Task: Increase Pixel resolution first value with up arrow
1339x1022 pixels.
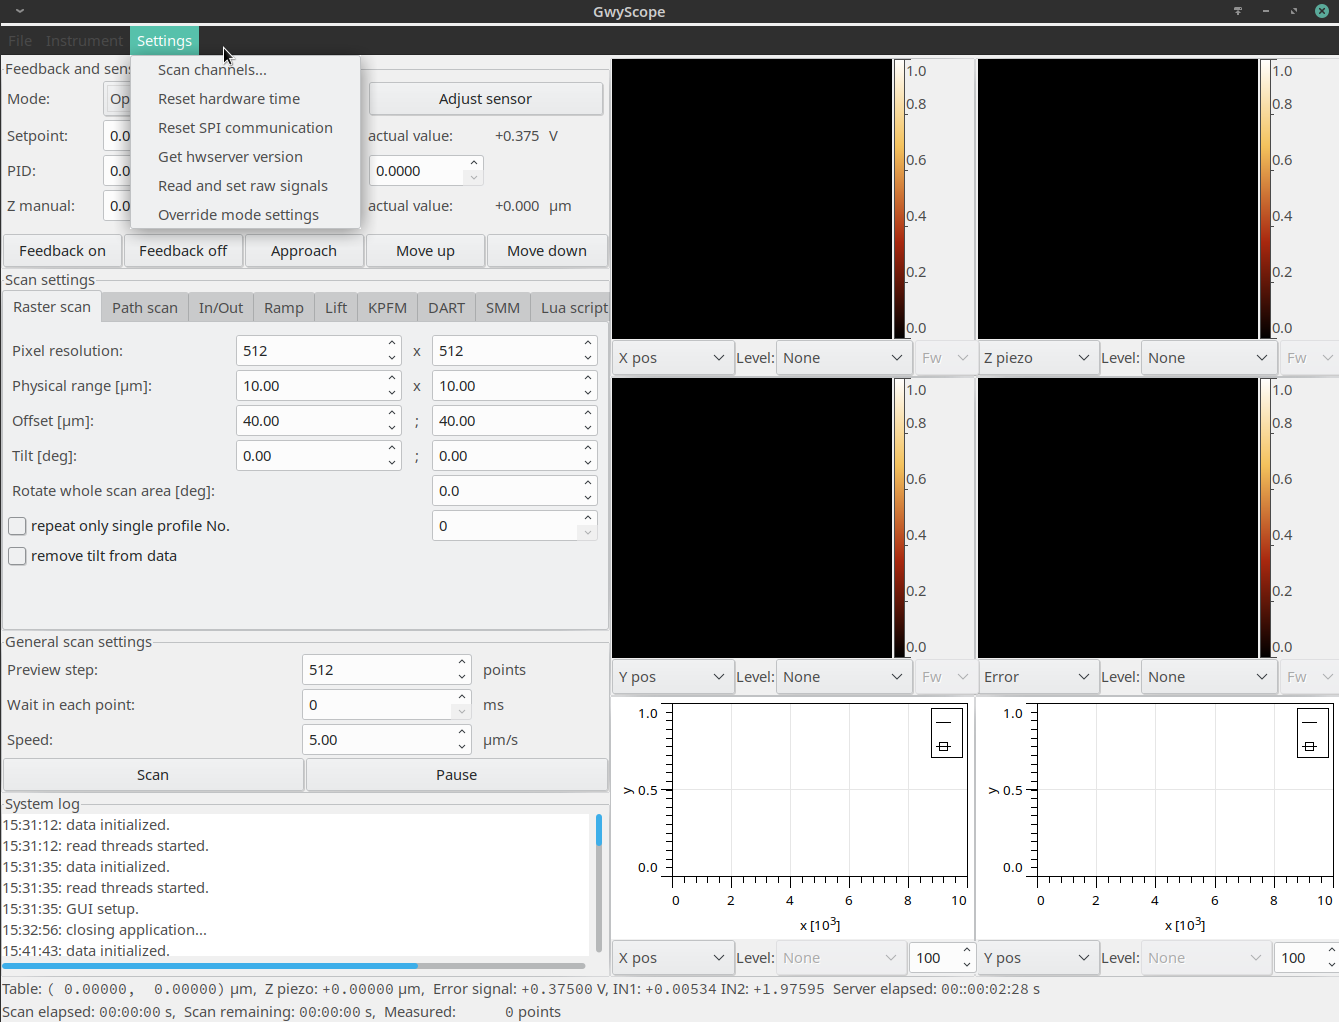Action: click(x=392, y=344)
